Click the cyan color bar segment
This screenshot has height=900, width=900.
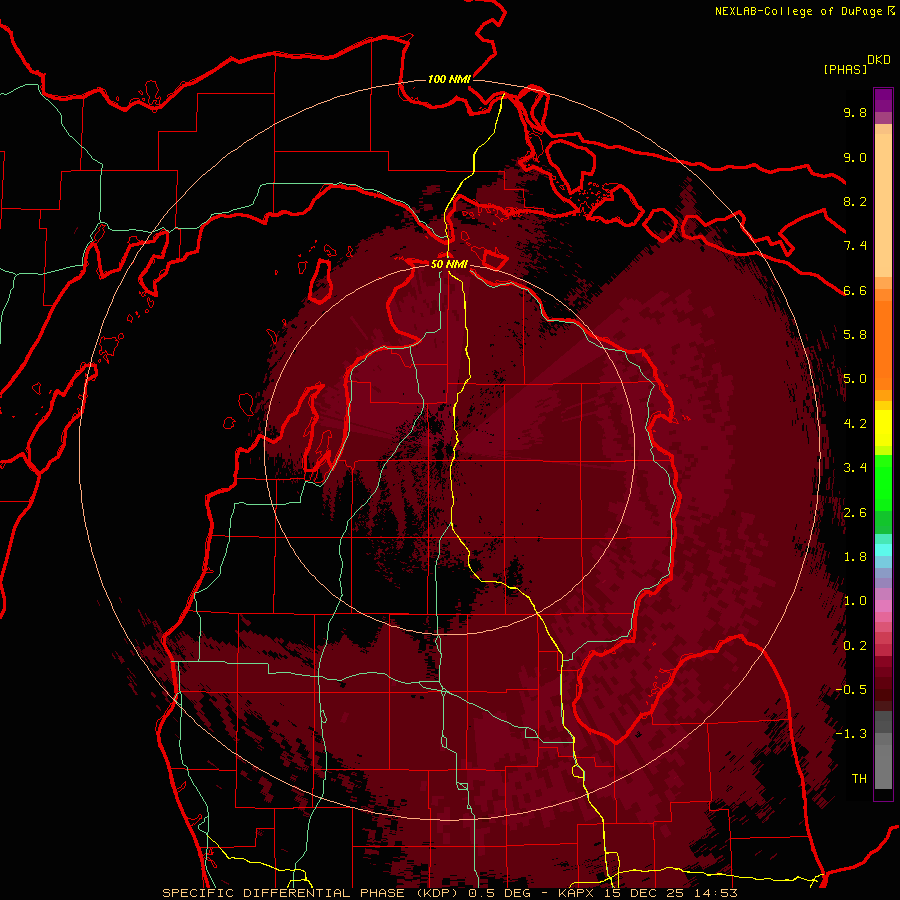click(883, 550)
